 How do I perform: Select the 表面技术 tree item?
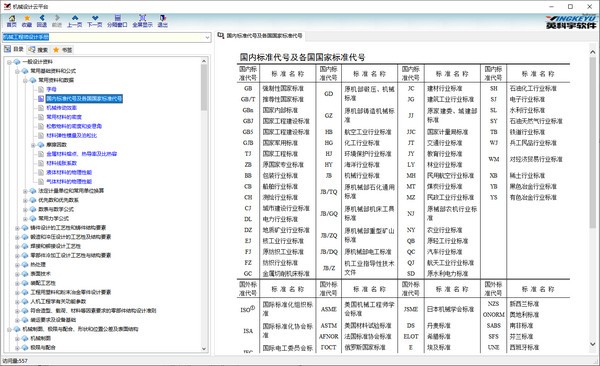pyautogui.click(x=41, y=274)
